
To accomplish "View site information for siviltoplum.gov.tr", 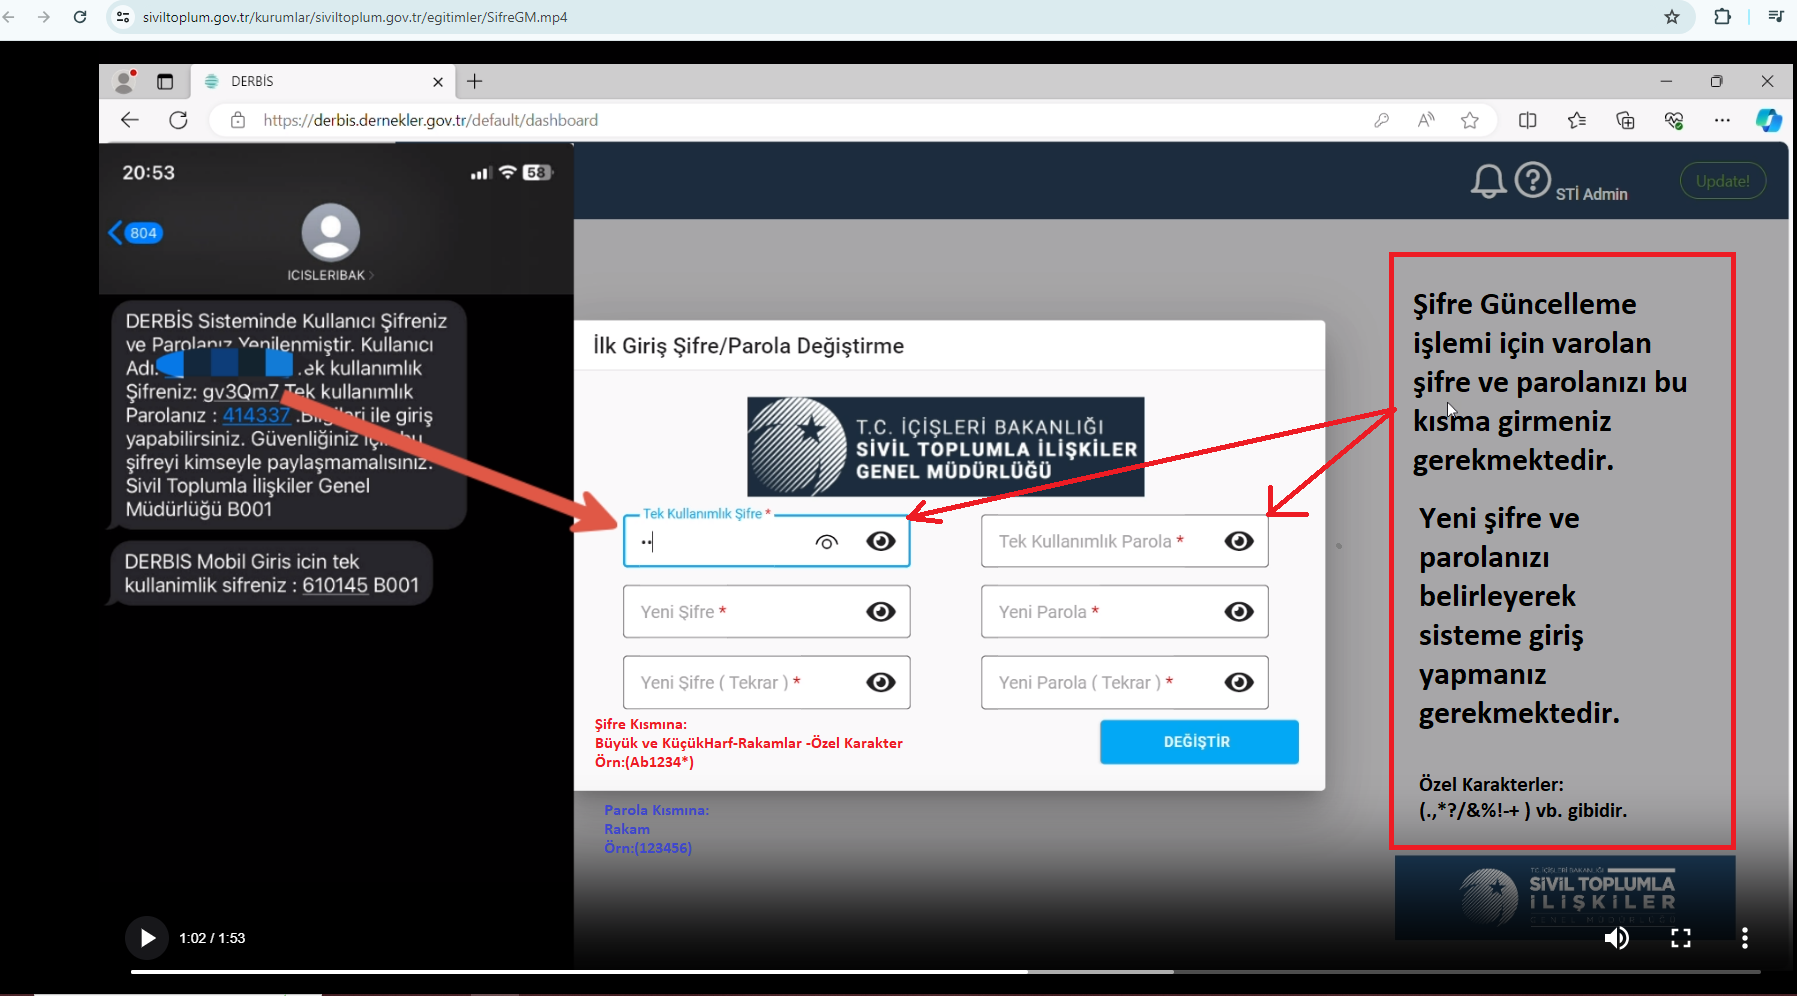I will (123, 17).
